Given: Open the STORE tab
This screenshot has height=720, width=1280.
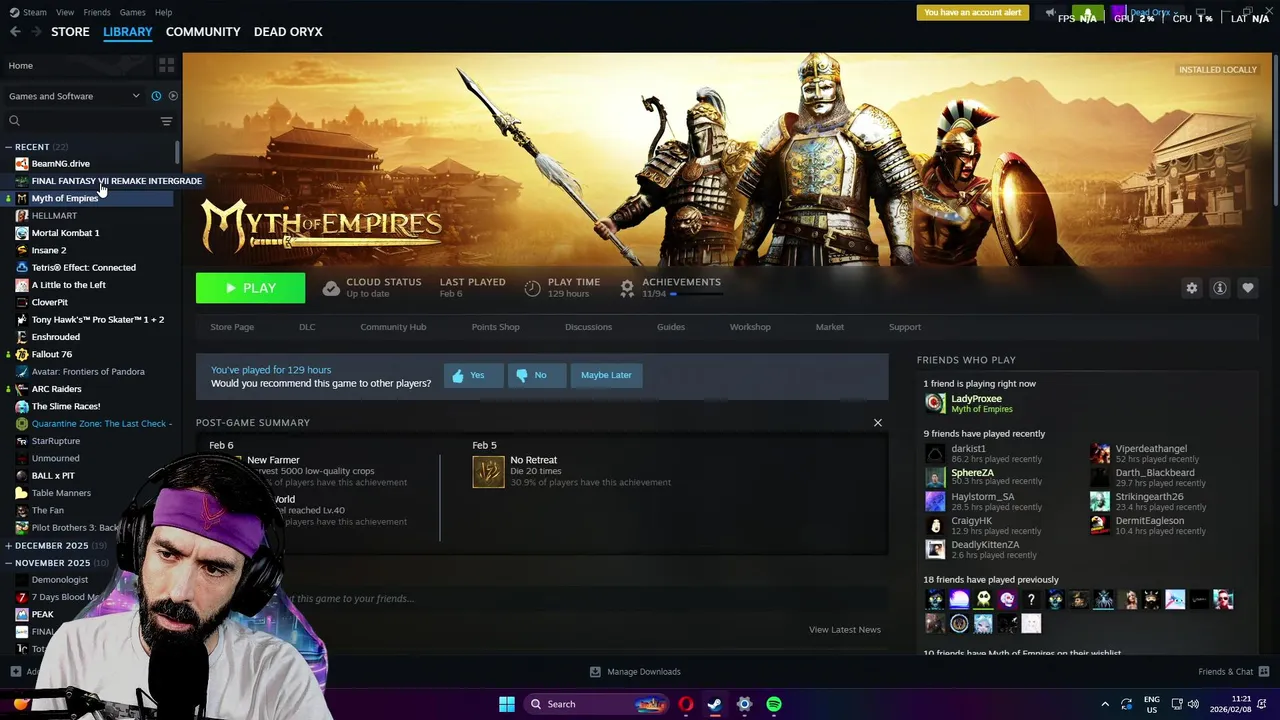Looking at the screenshot, I should (70, 32).
